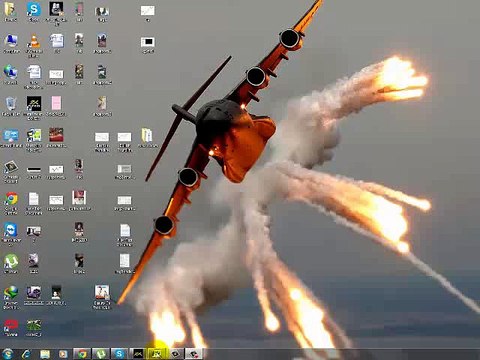Open Internet Explorer from the taskbar
The width and height of the screenshot is (480, 360).
point(26,354)
